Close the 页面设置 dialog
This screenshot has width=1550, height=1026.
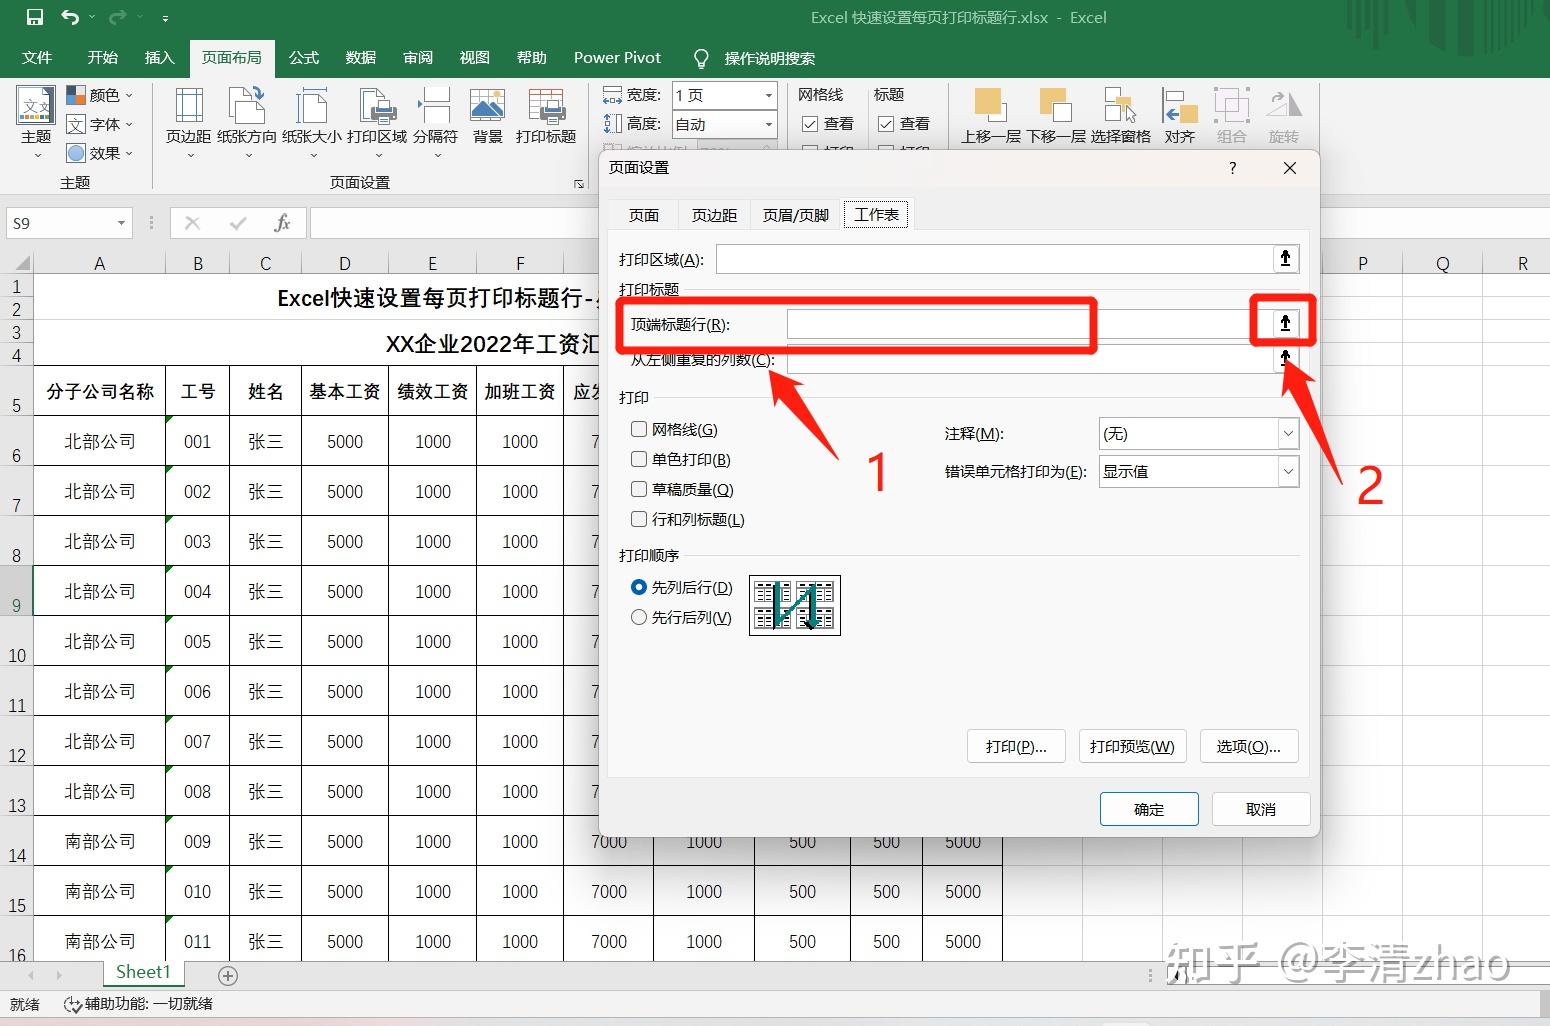[1290, 168]
